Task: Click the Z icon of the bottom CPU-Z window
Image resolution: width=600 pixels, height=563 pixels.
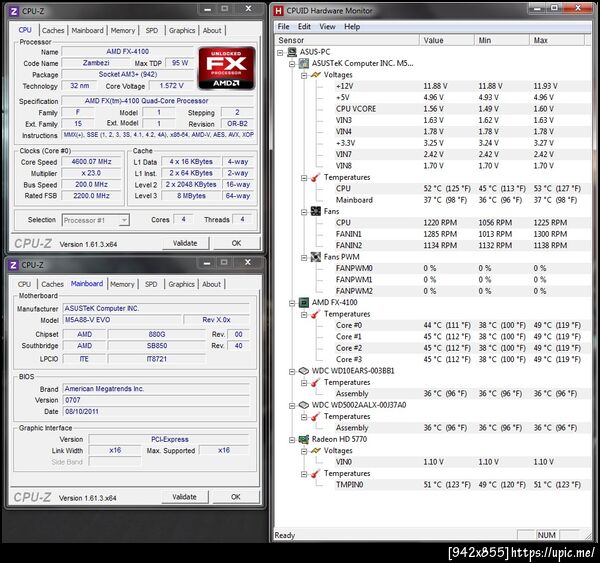Action: pos(13,265)
